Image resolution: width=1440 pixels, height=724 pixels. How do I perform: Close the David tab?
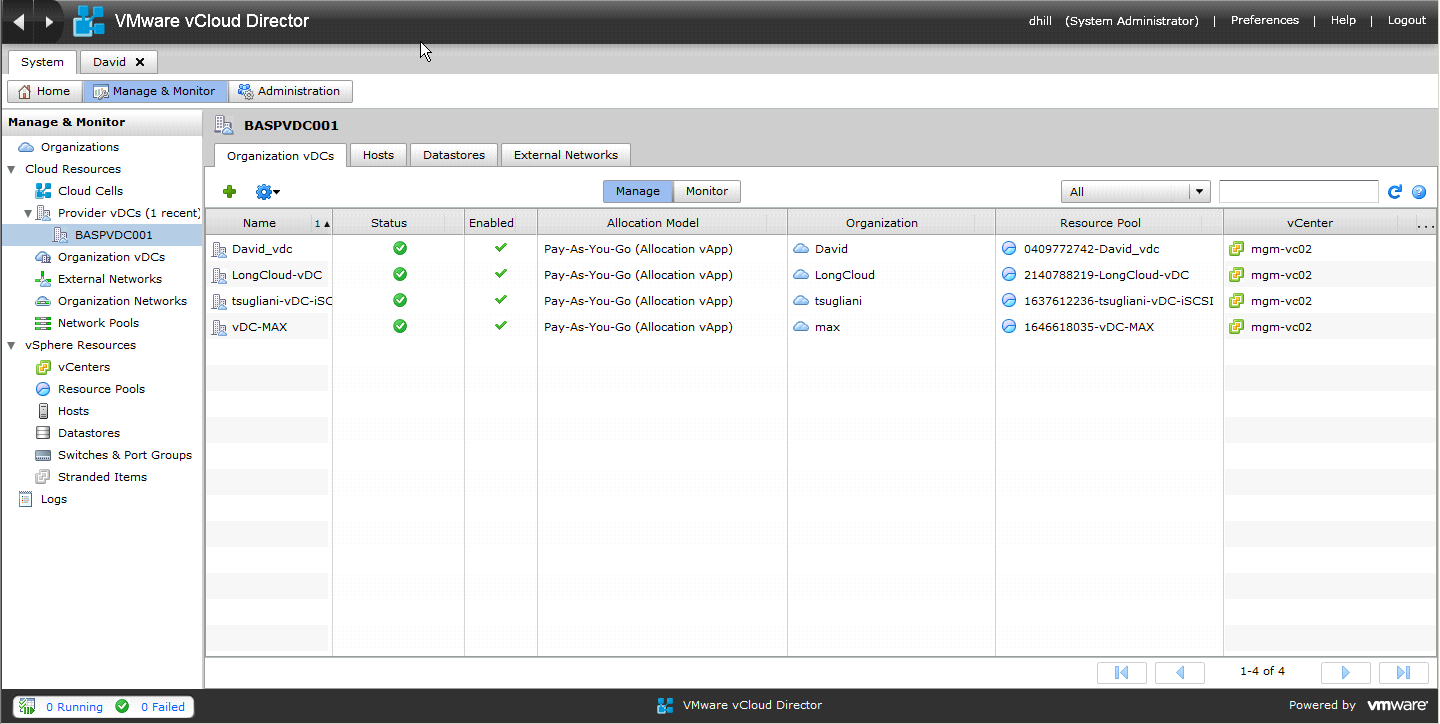tap(140, 62)
